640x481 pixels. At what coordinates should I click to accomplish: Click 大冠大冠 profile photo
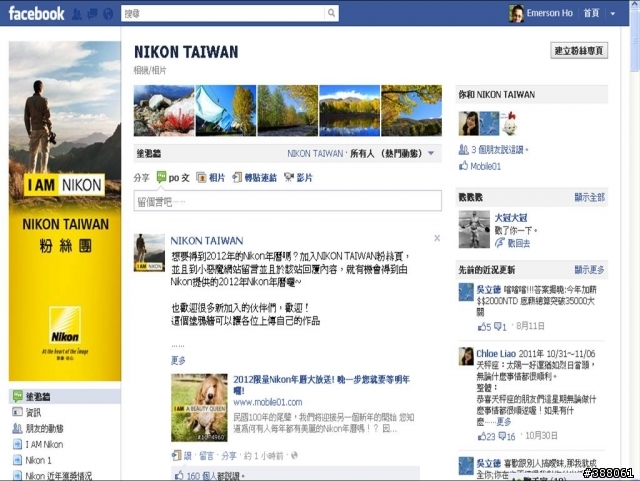[474, 229]
